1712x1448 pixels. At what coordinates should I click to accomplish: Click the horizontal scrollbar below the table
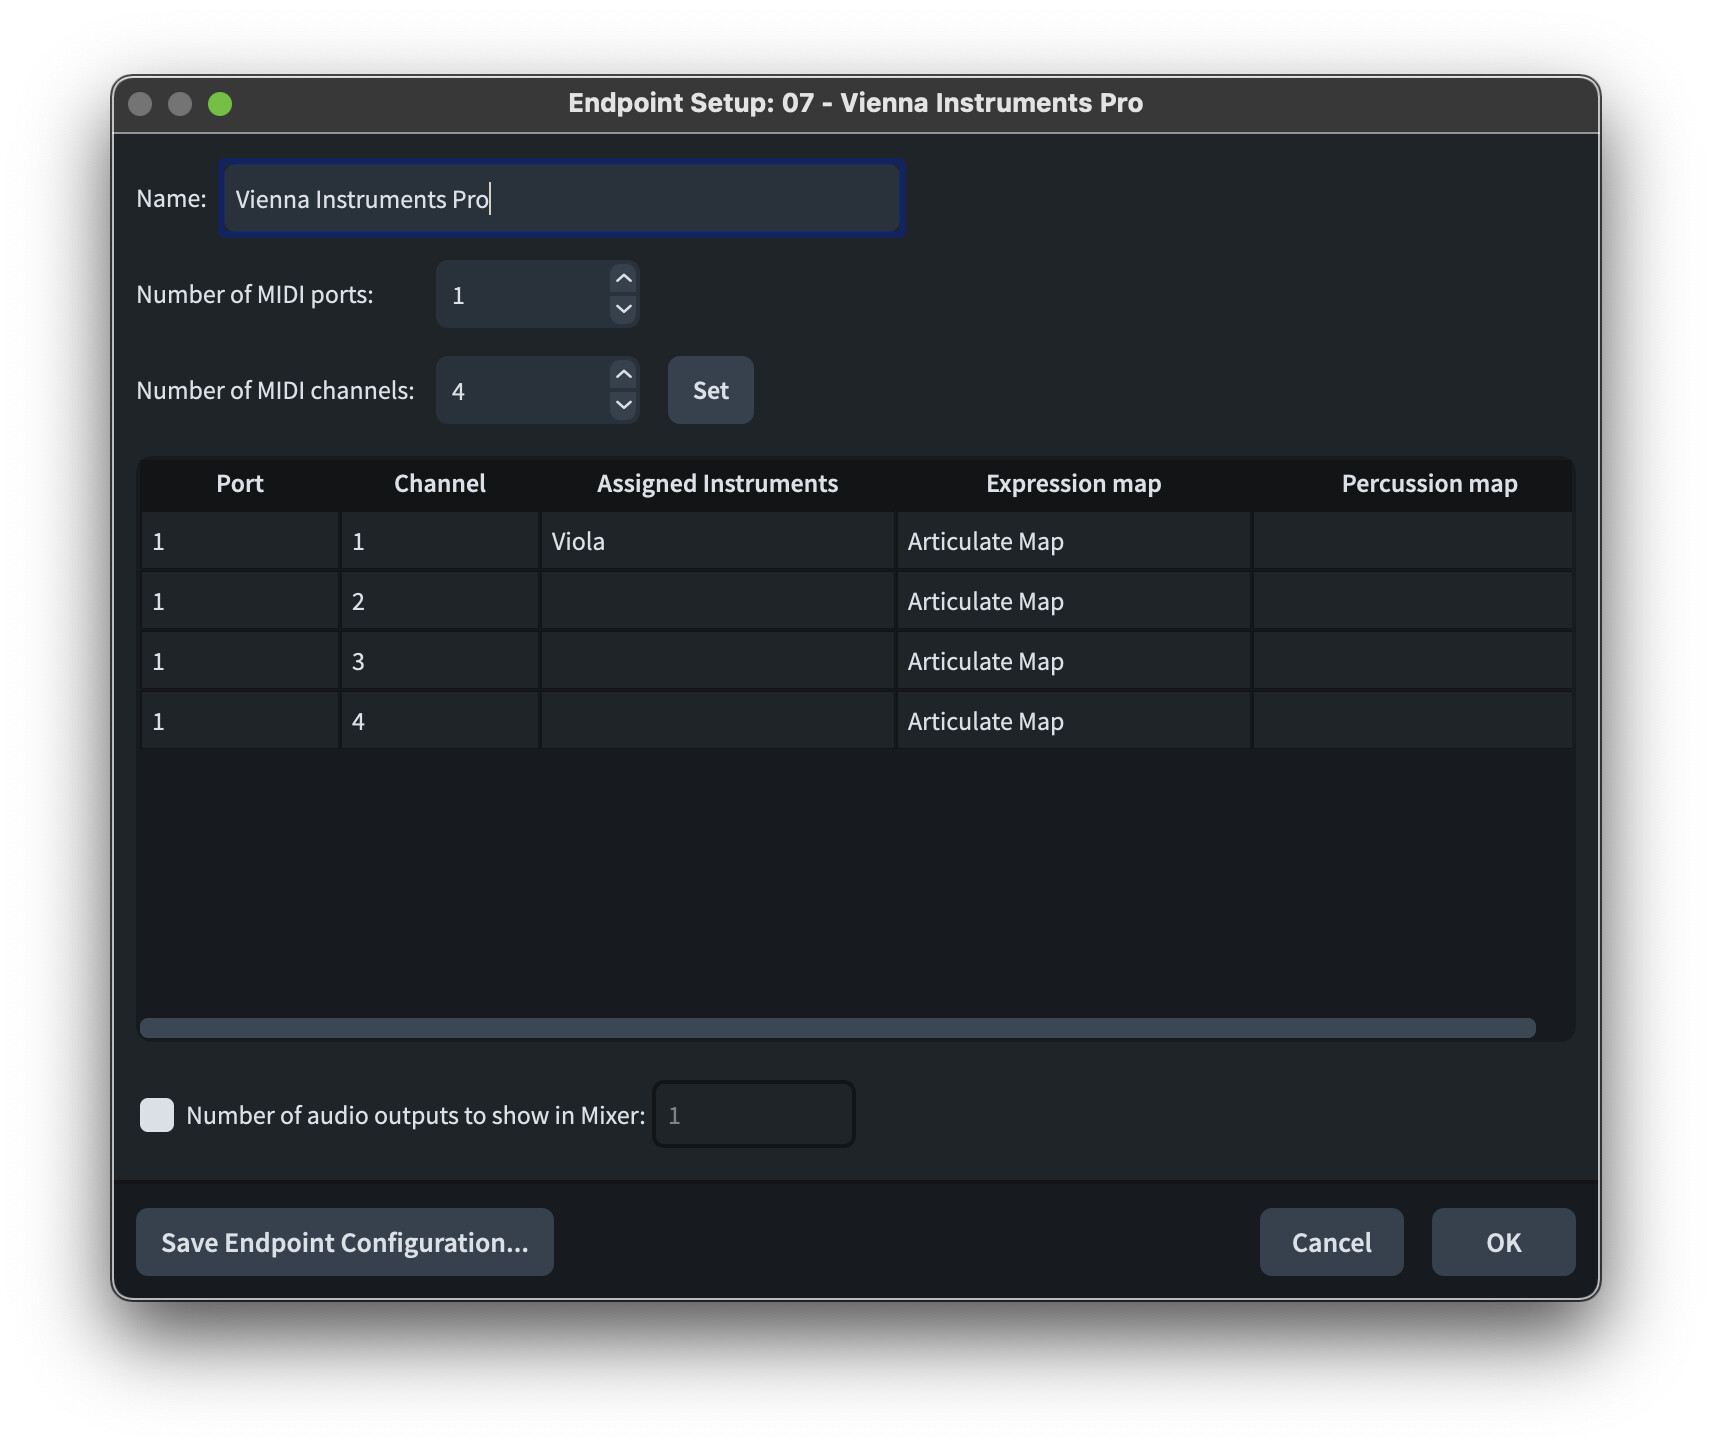[838, 1028]
